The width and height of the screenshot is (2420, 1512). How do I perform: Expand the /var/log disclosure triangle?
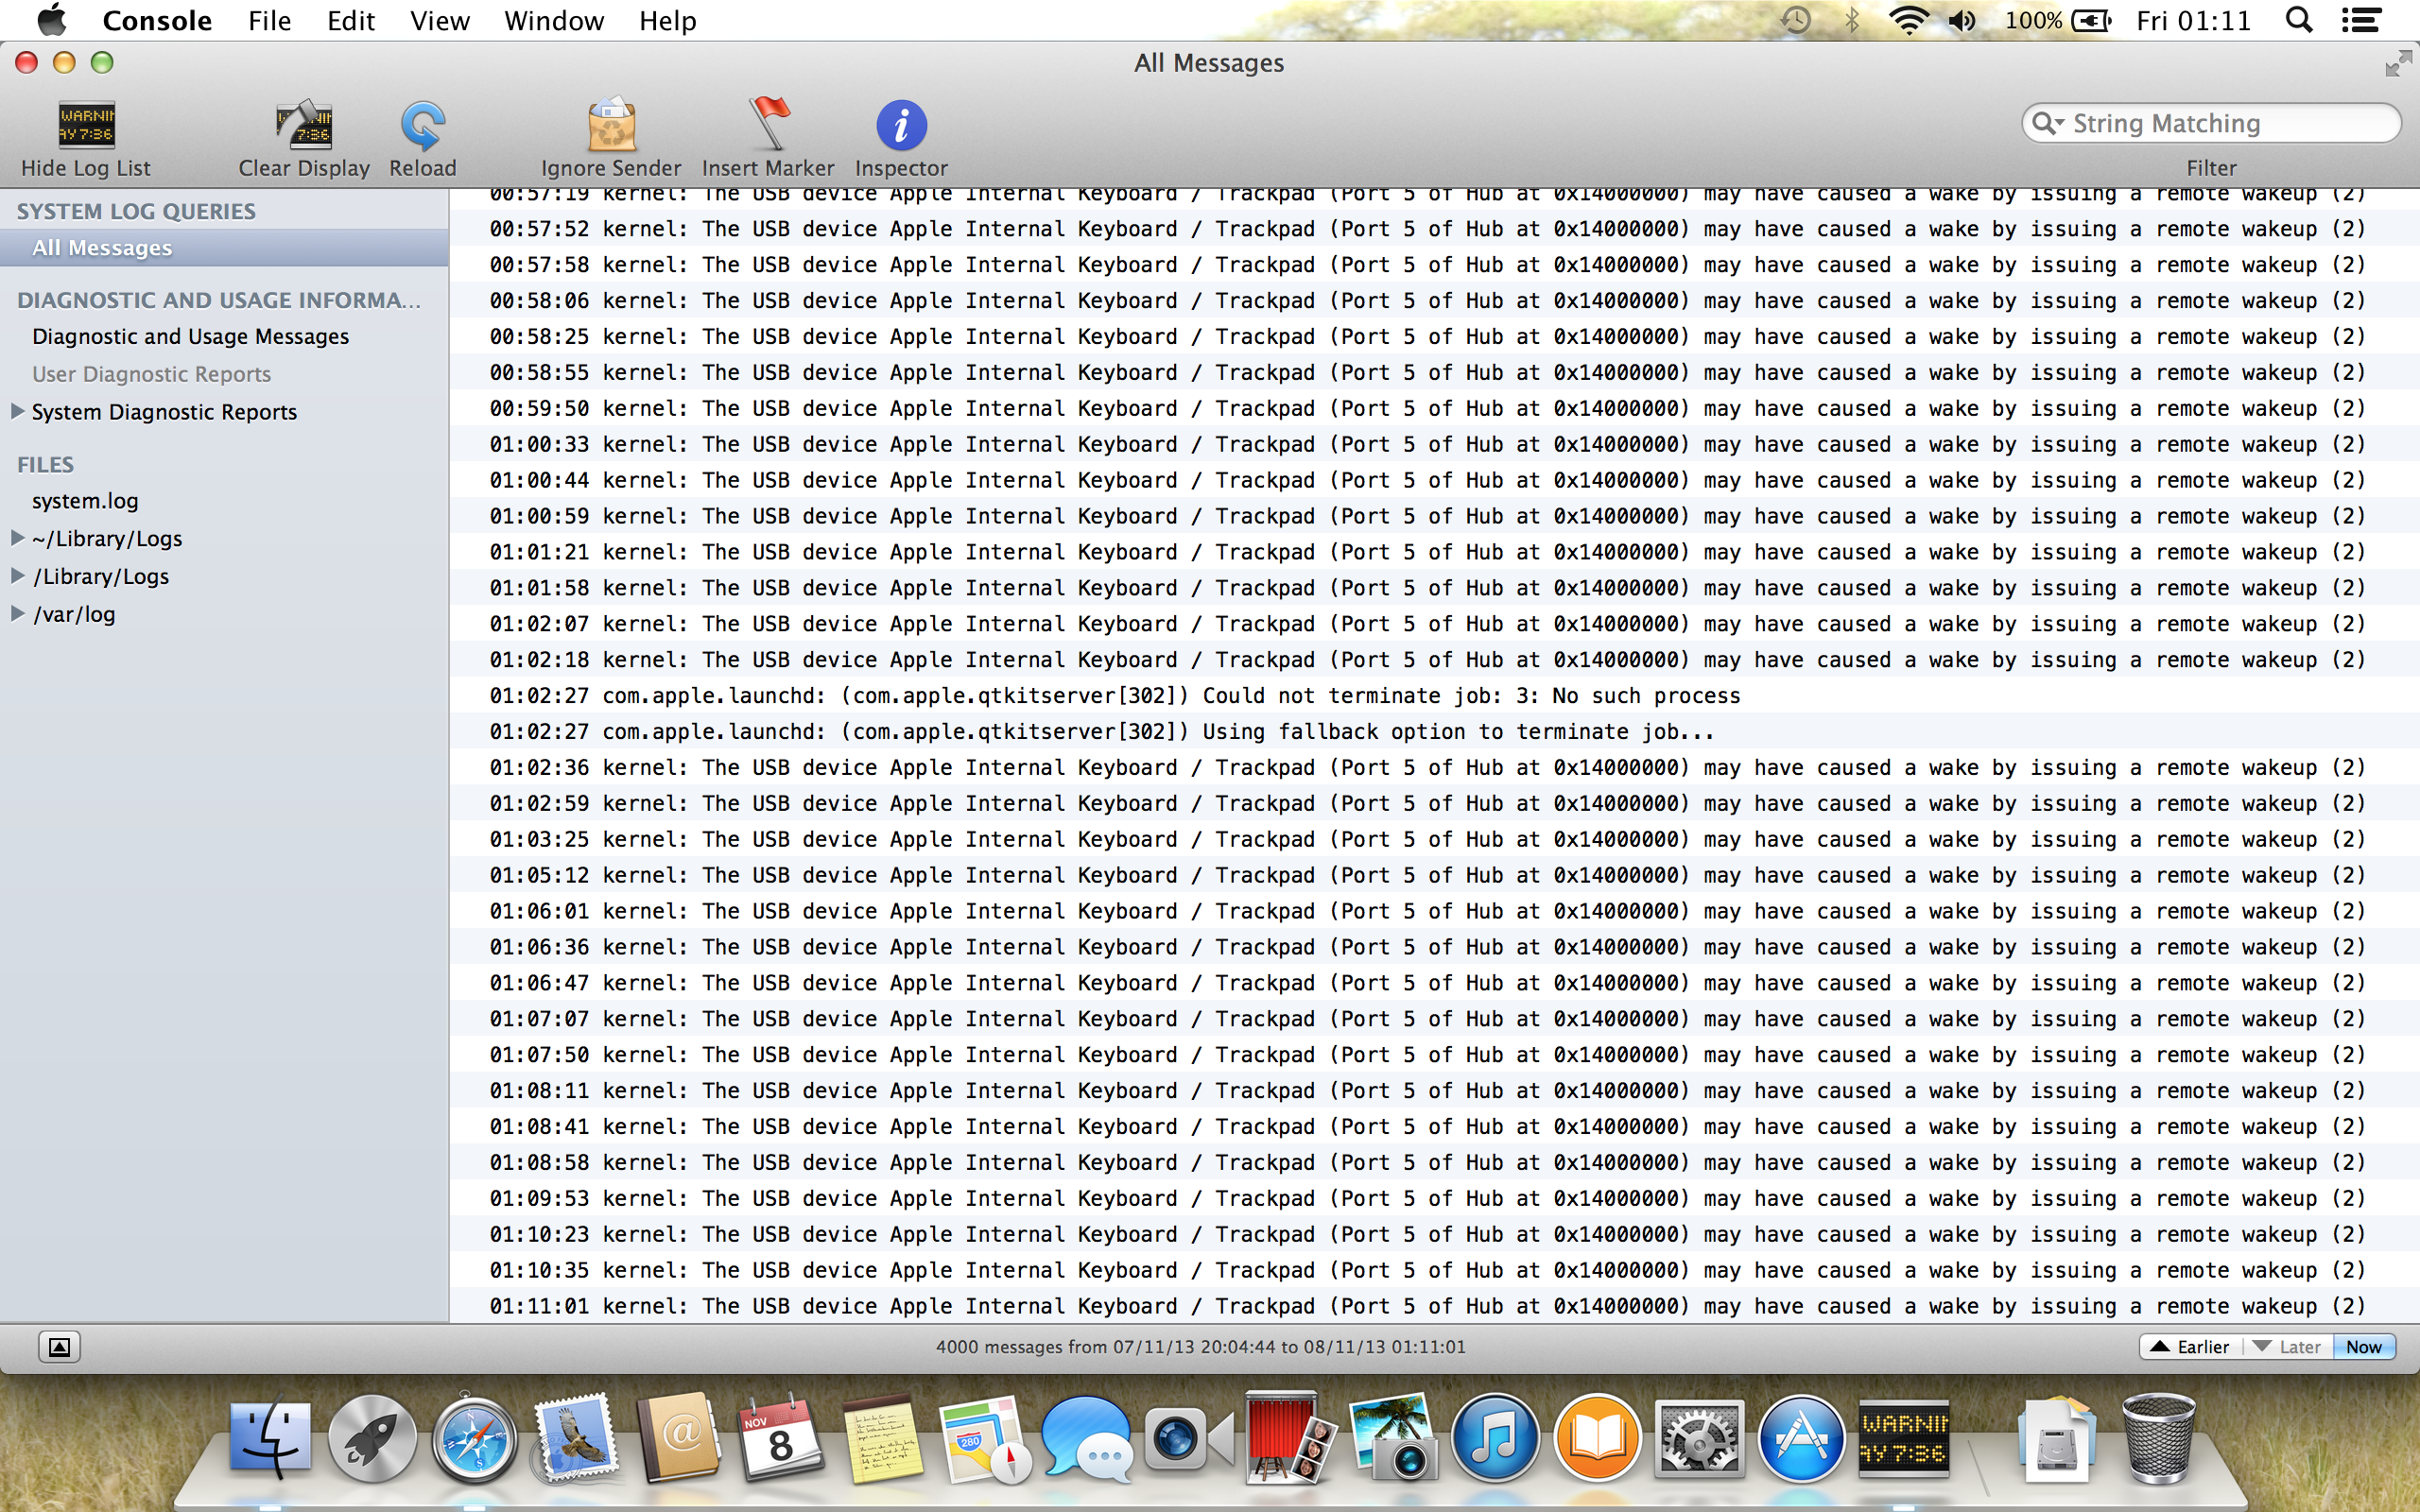17,614
